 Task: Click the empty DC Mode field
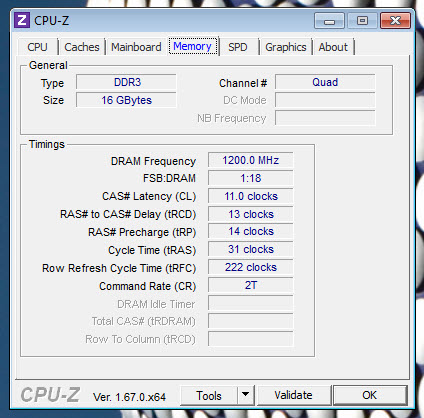[x=325, y=100]
